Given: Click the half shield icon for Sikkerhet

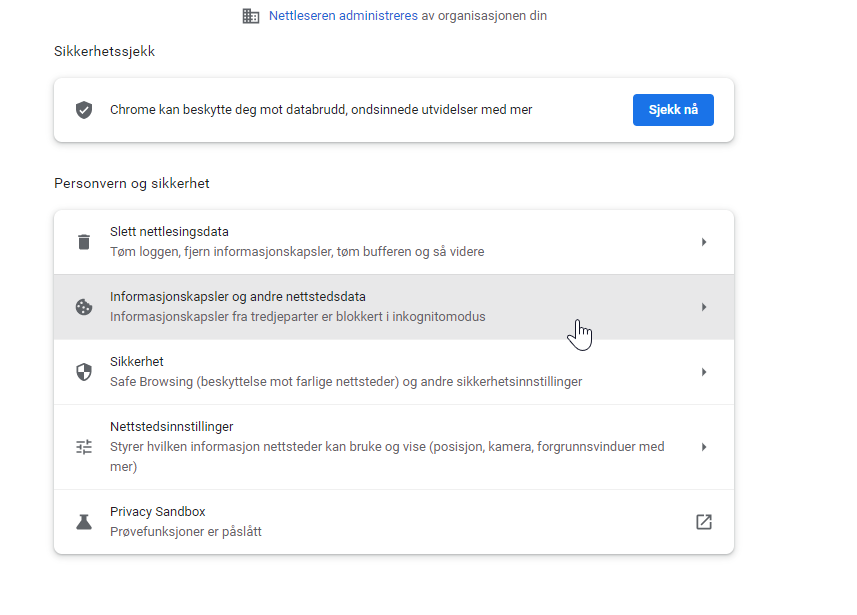Looking at the screenshot, I should pyautogui.click(x=84, y=372).
